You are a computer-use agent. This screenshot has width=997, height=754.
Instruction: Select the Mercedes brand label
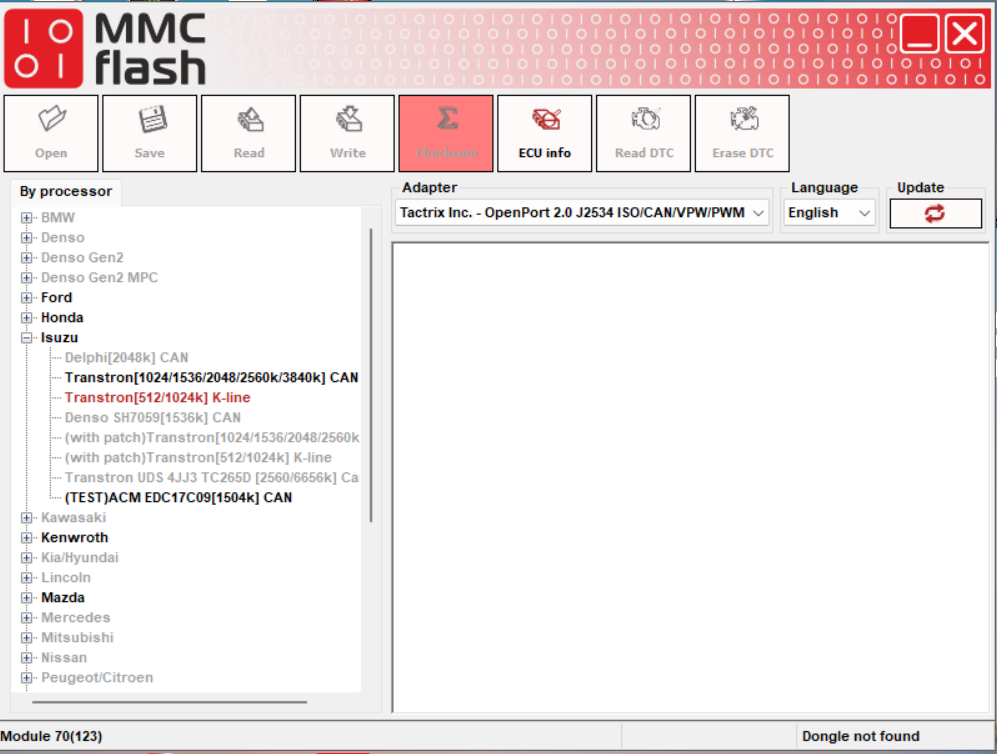click(76, 618)
